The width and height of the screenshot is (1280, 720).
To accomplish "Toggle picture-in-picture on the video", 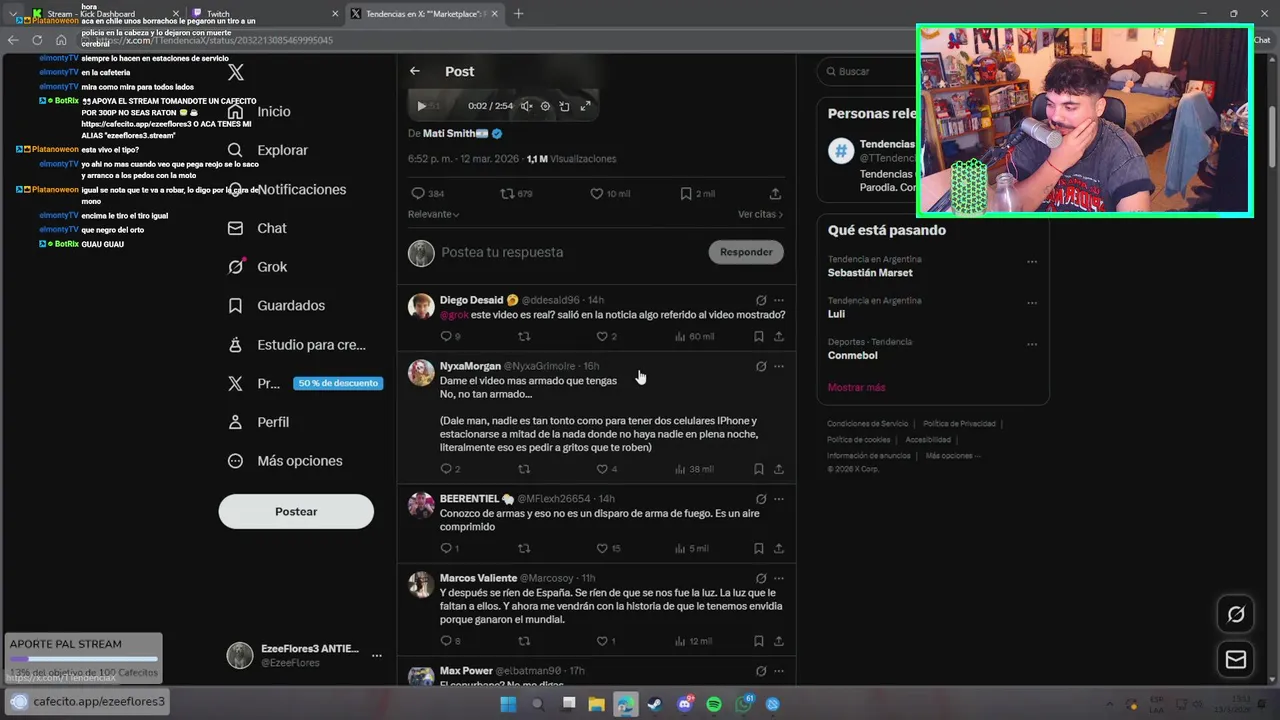I will pos(565,106).
